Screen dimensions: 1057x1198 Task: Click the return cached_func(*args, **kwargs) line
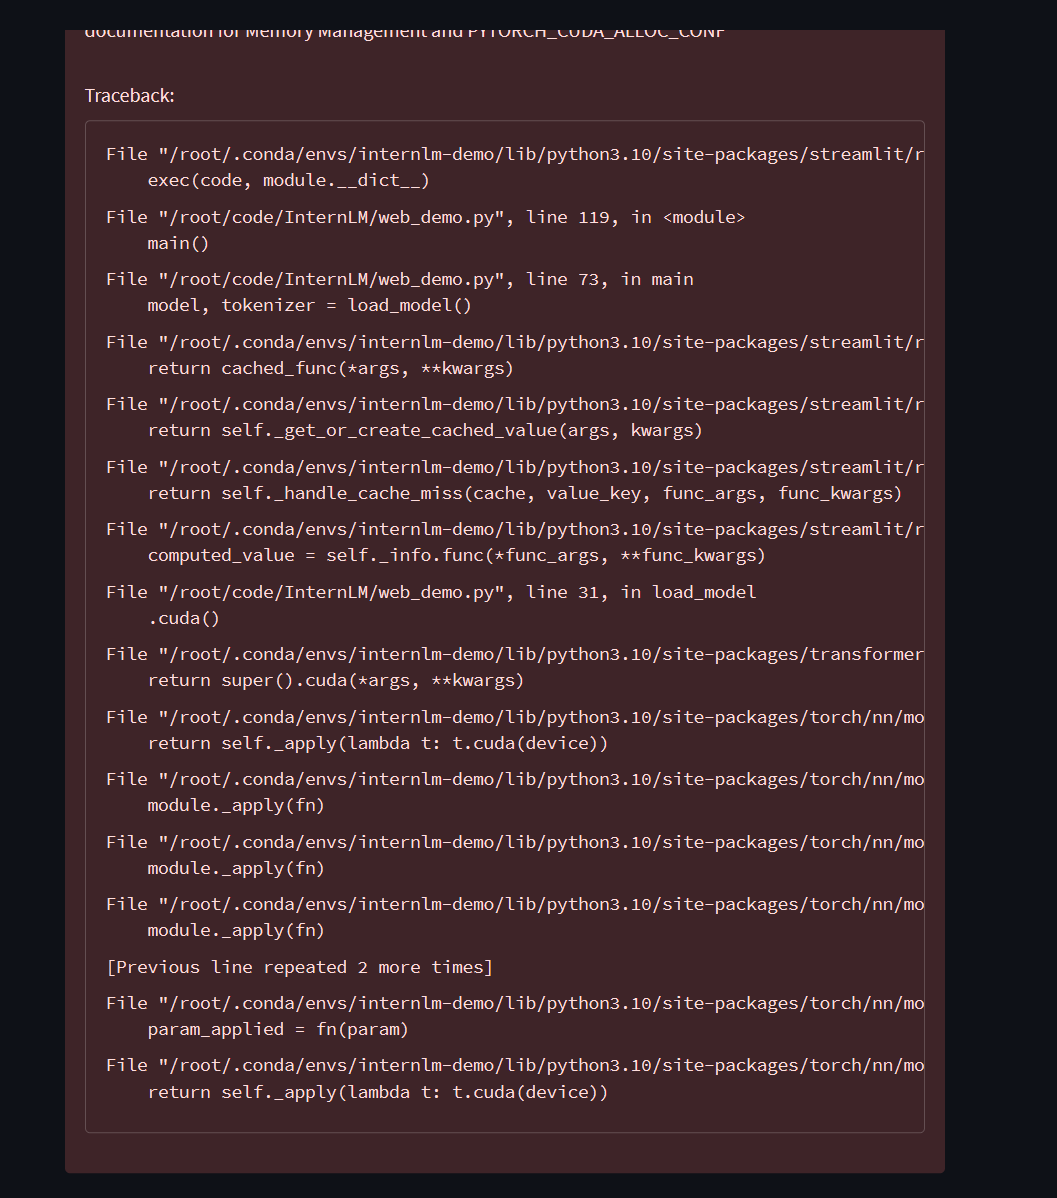[x=330, y=368]
